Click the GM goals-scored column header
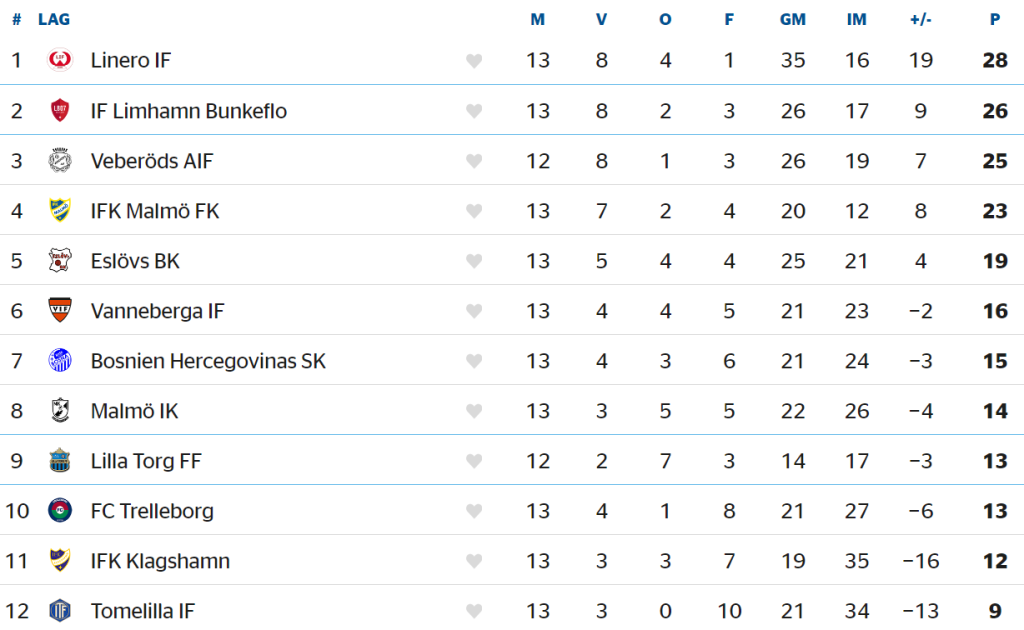 [x=793, y=20]
